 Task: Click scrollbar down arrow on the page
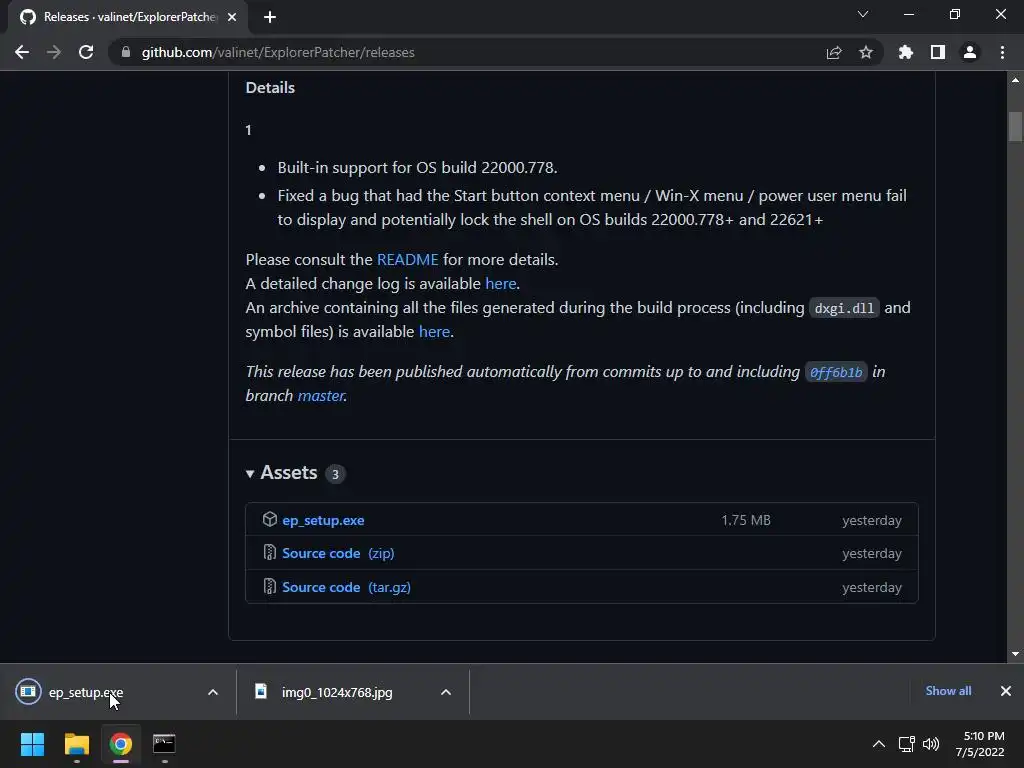pyautogui.click(x=1015, y=654)
